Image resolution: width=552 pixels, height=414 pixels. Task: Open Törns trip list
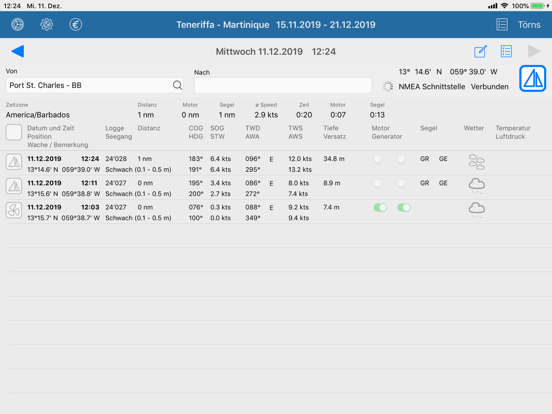(529, 25)
